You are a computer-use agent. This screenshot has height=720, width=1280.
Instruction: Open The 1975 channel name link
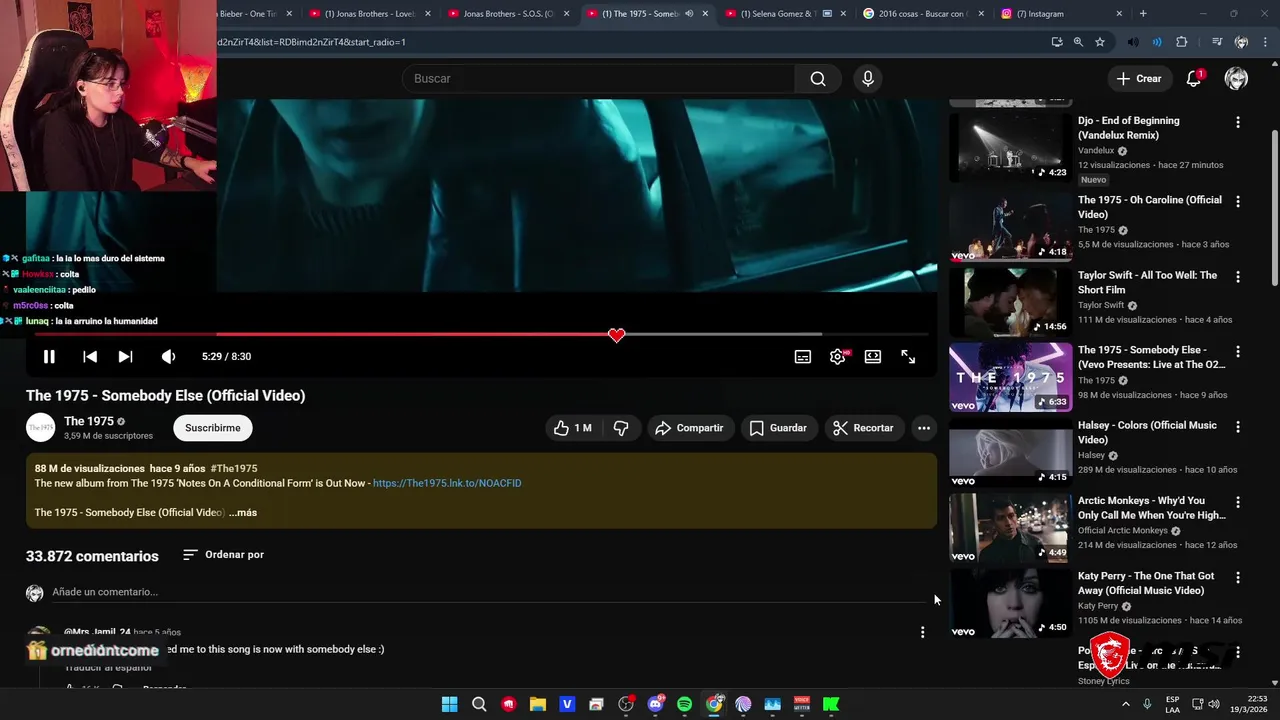point(89,421)
